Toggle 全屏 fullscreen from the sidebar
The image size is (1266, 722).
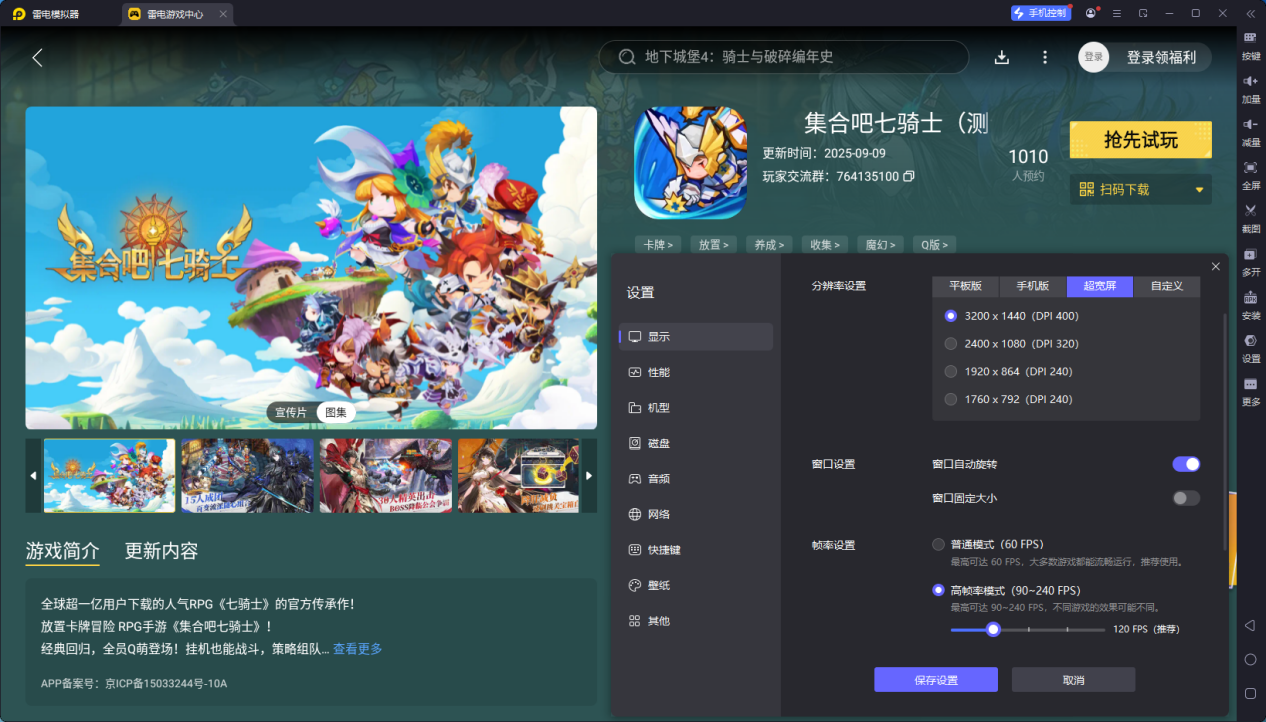click(1250, 174)
